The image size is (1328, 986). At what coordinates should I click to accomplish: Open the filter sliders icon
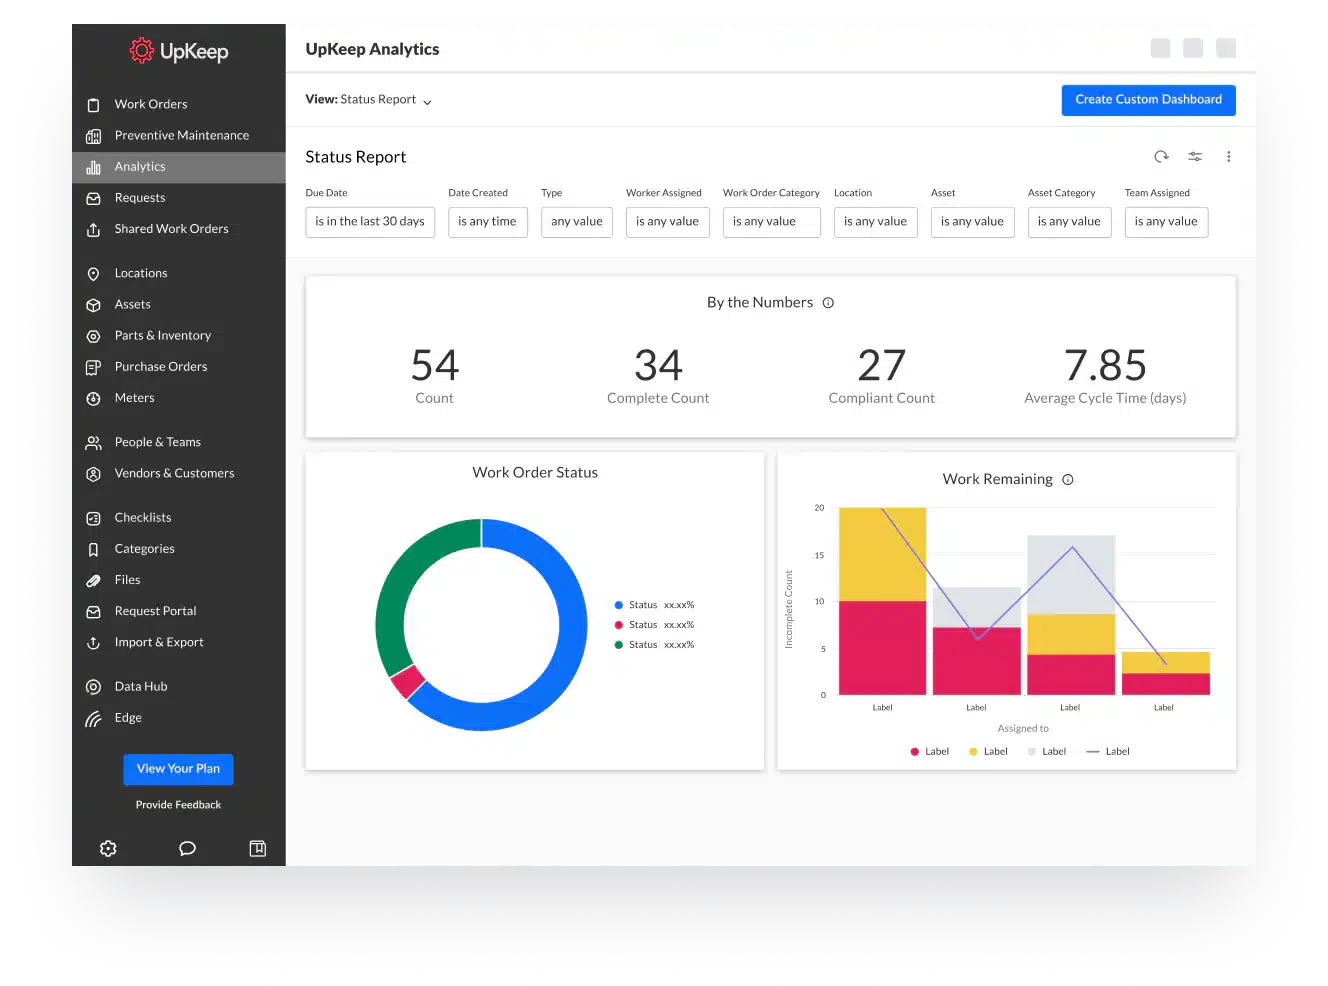click(1195, 157)
